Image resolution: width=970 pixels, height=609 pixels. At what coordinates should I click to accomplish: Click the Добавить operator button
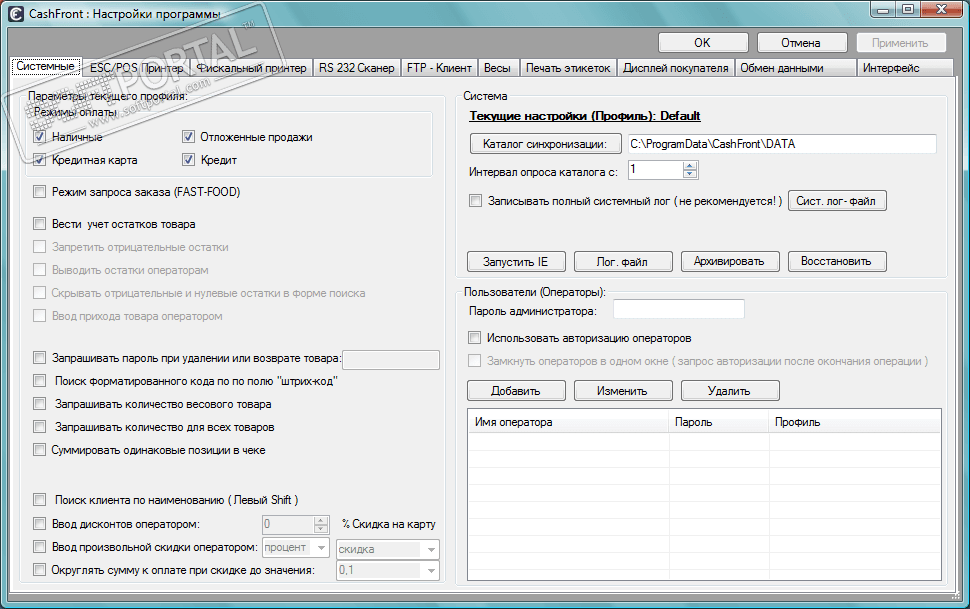516,391
